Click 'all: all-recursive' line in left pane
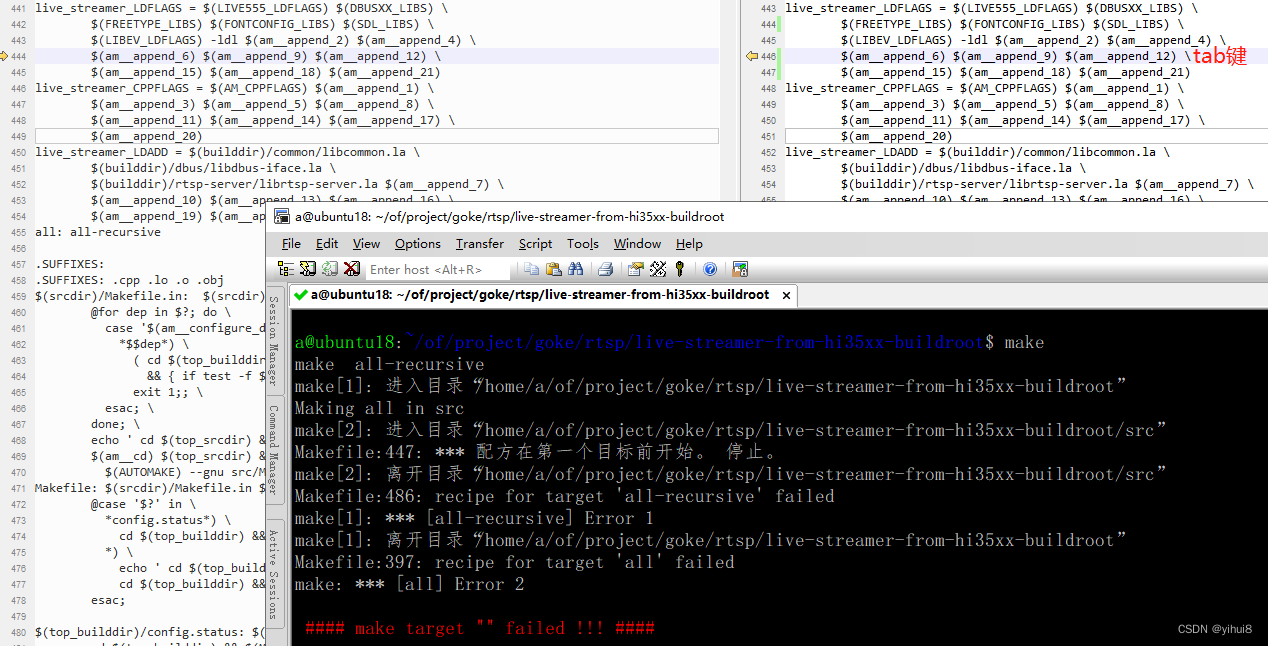Image resolution: width=1268 pixels, height=646 pixels. (x=97, y=232)
